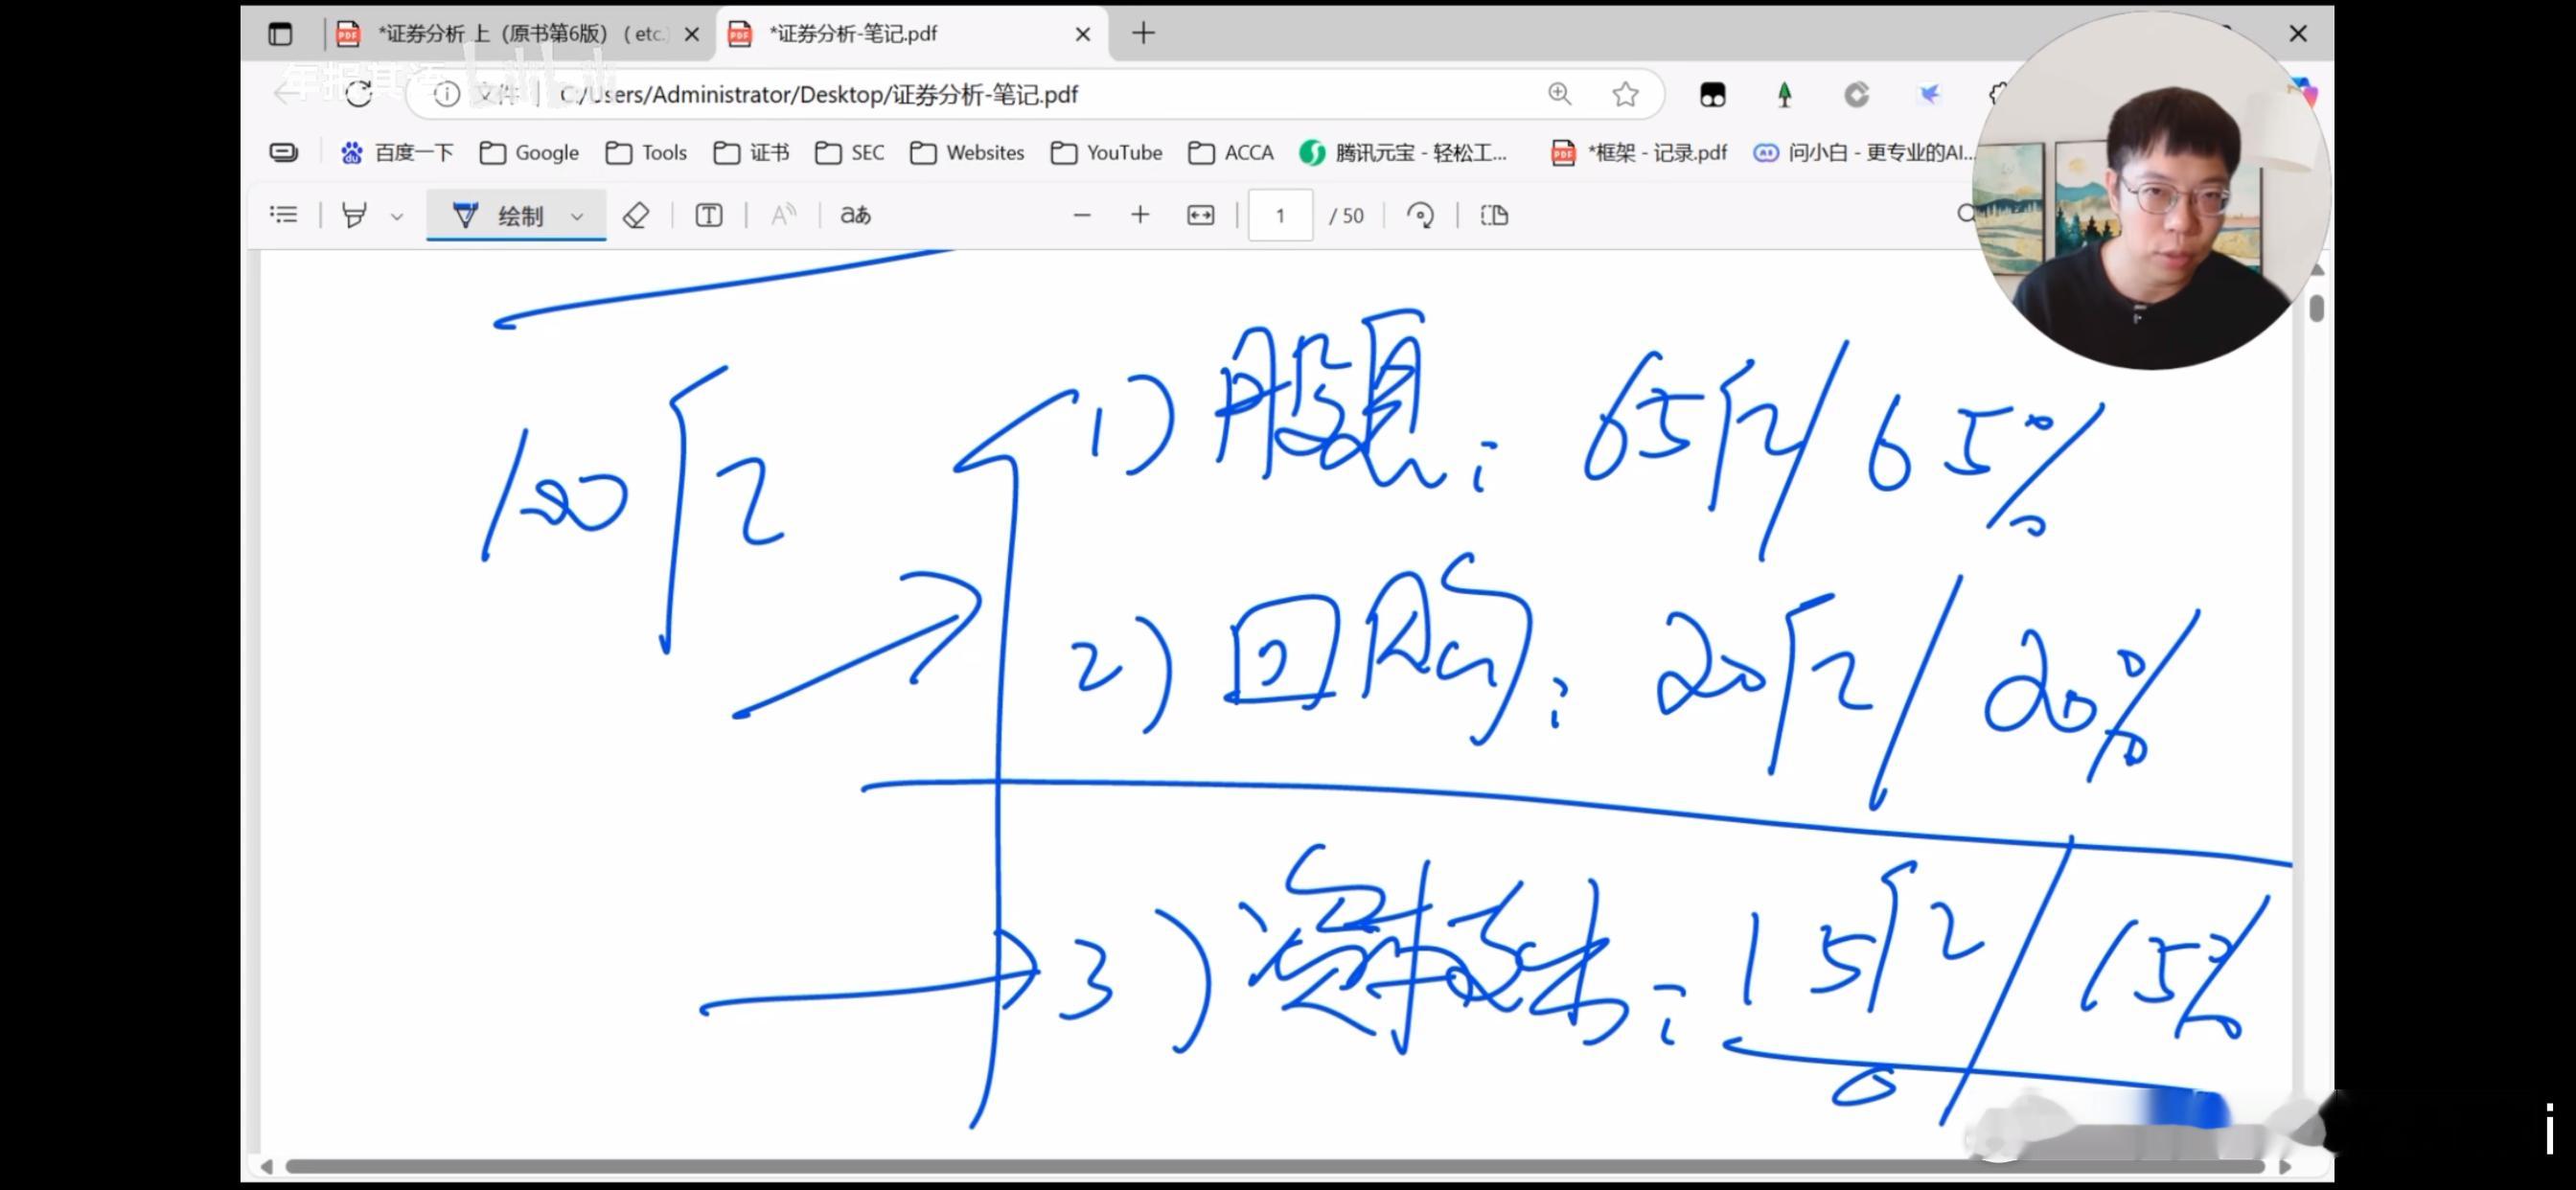The image size is (2576, 1190).
Task: Open the table of contents icon
Action: tap(284, 215)
